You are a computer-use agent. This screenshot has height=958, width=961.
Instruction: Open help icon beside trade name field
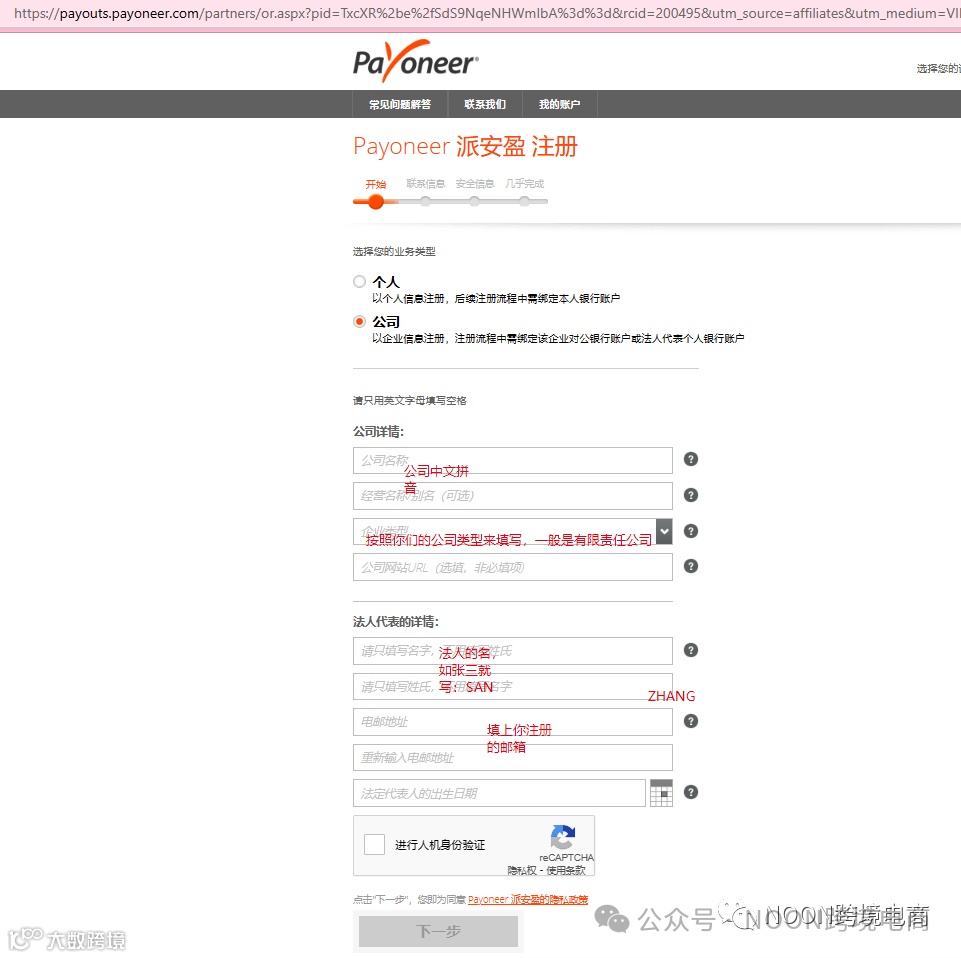[691, 495]
